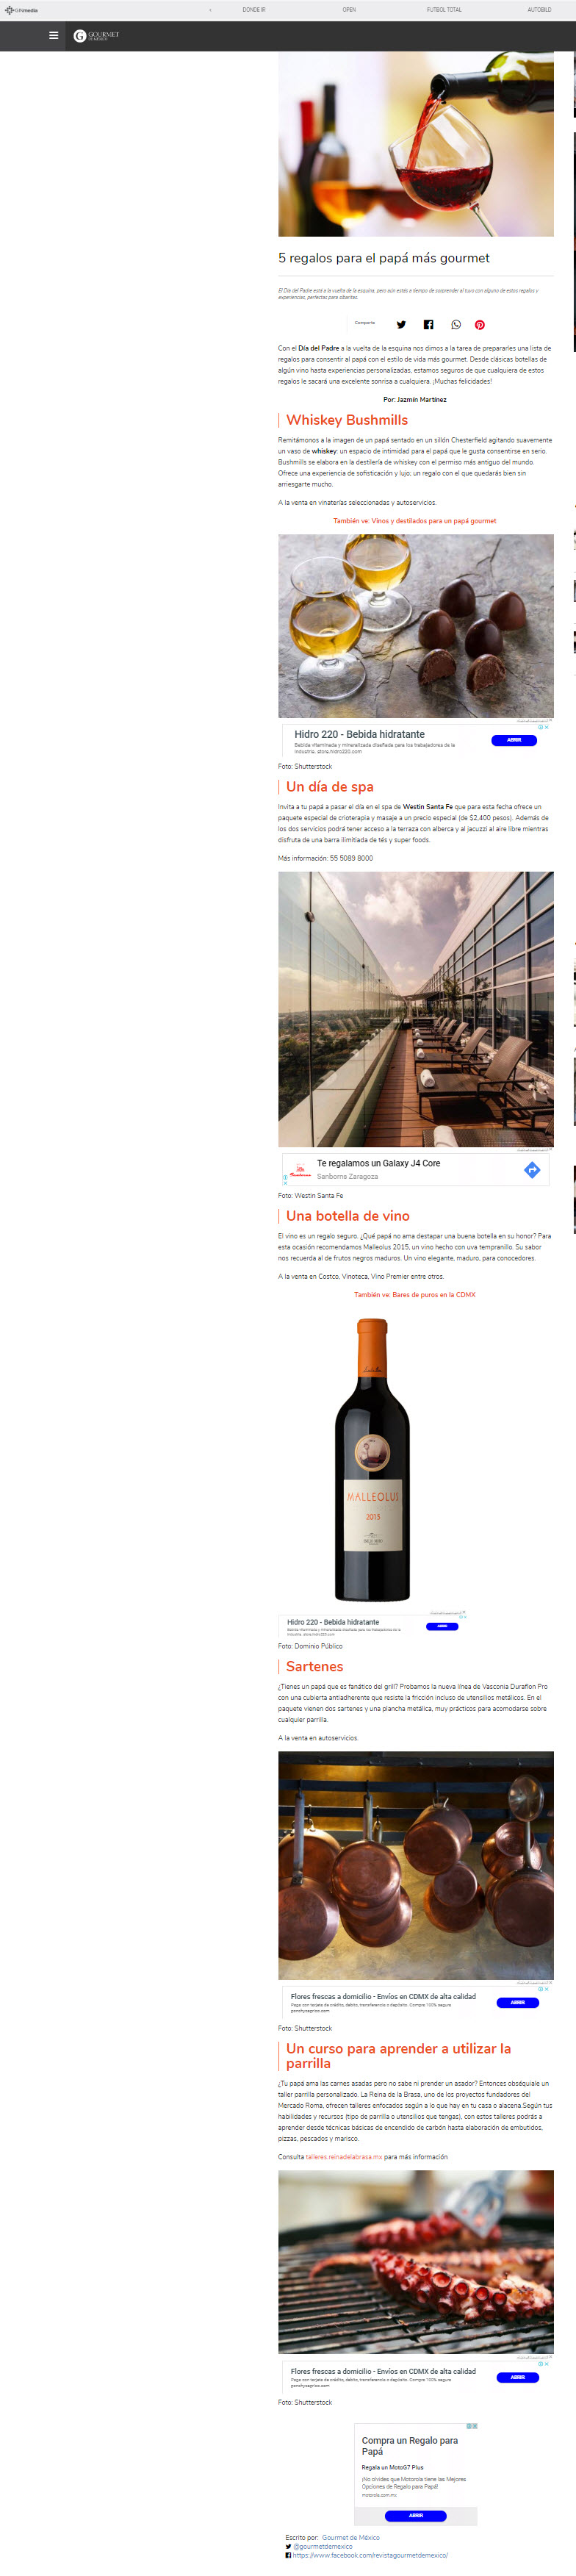576x2576 pixels.
Task: Click the previous arrow in top network bar
Action: 210,9
